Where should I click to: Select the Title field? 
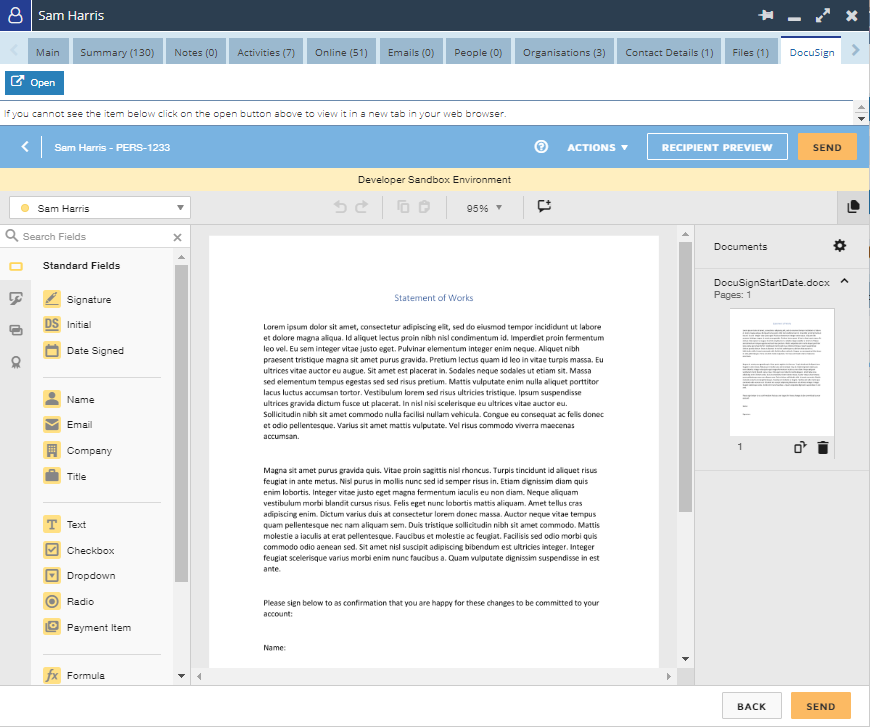tap(65, 476)
